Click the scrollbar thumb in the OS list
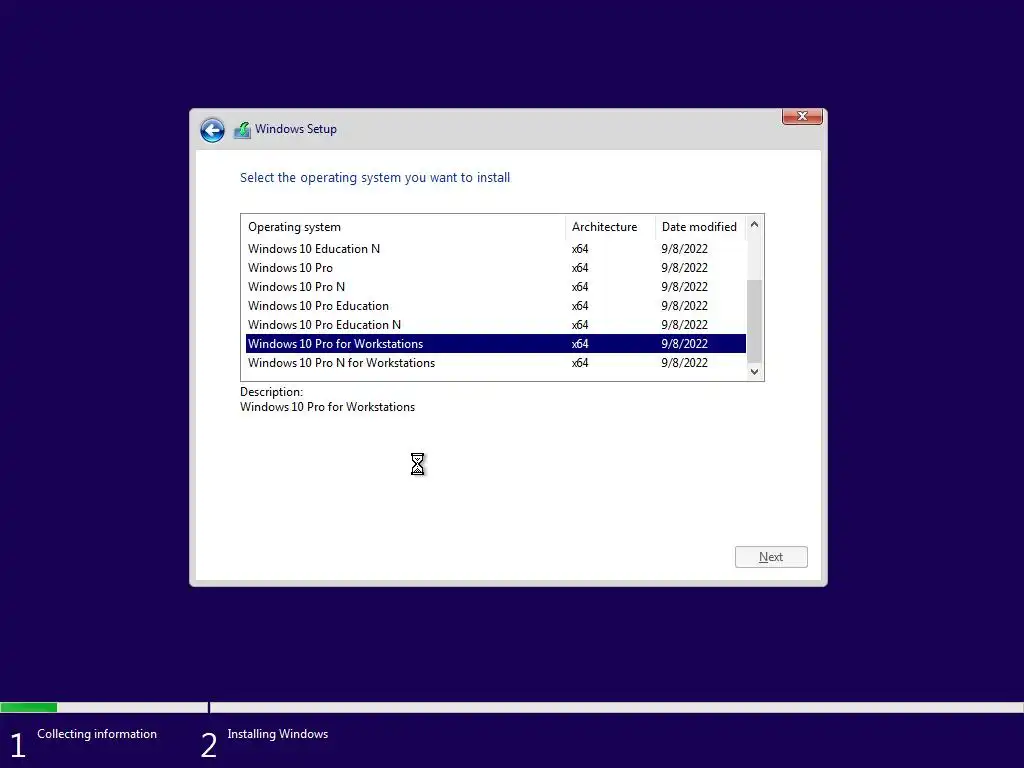Image resolution: width=1024 pixels, height=768 pixels. [x=754, y=321]
